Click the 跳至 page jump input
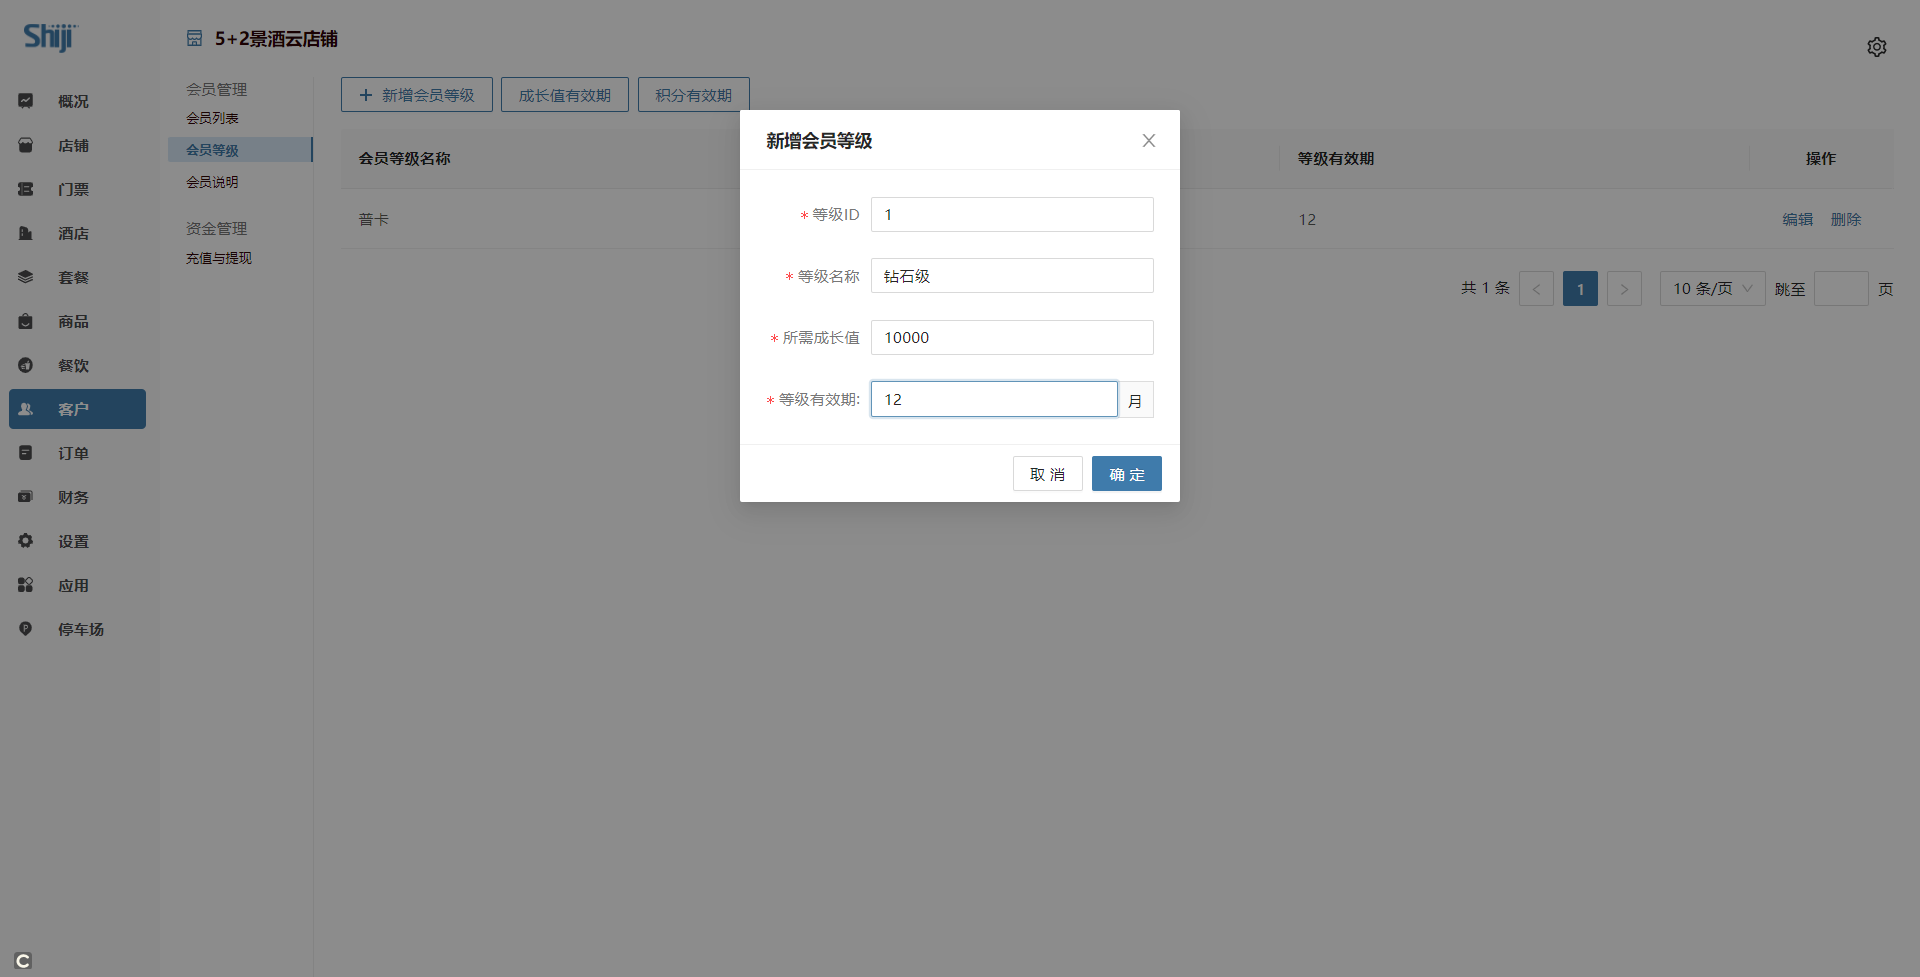This screenshot has height=977, width=1920. 1841,289
